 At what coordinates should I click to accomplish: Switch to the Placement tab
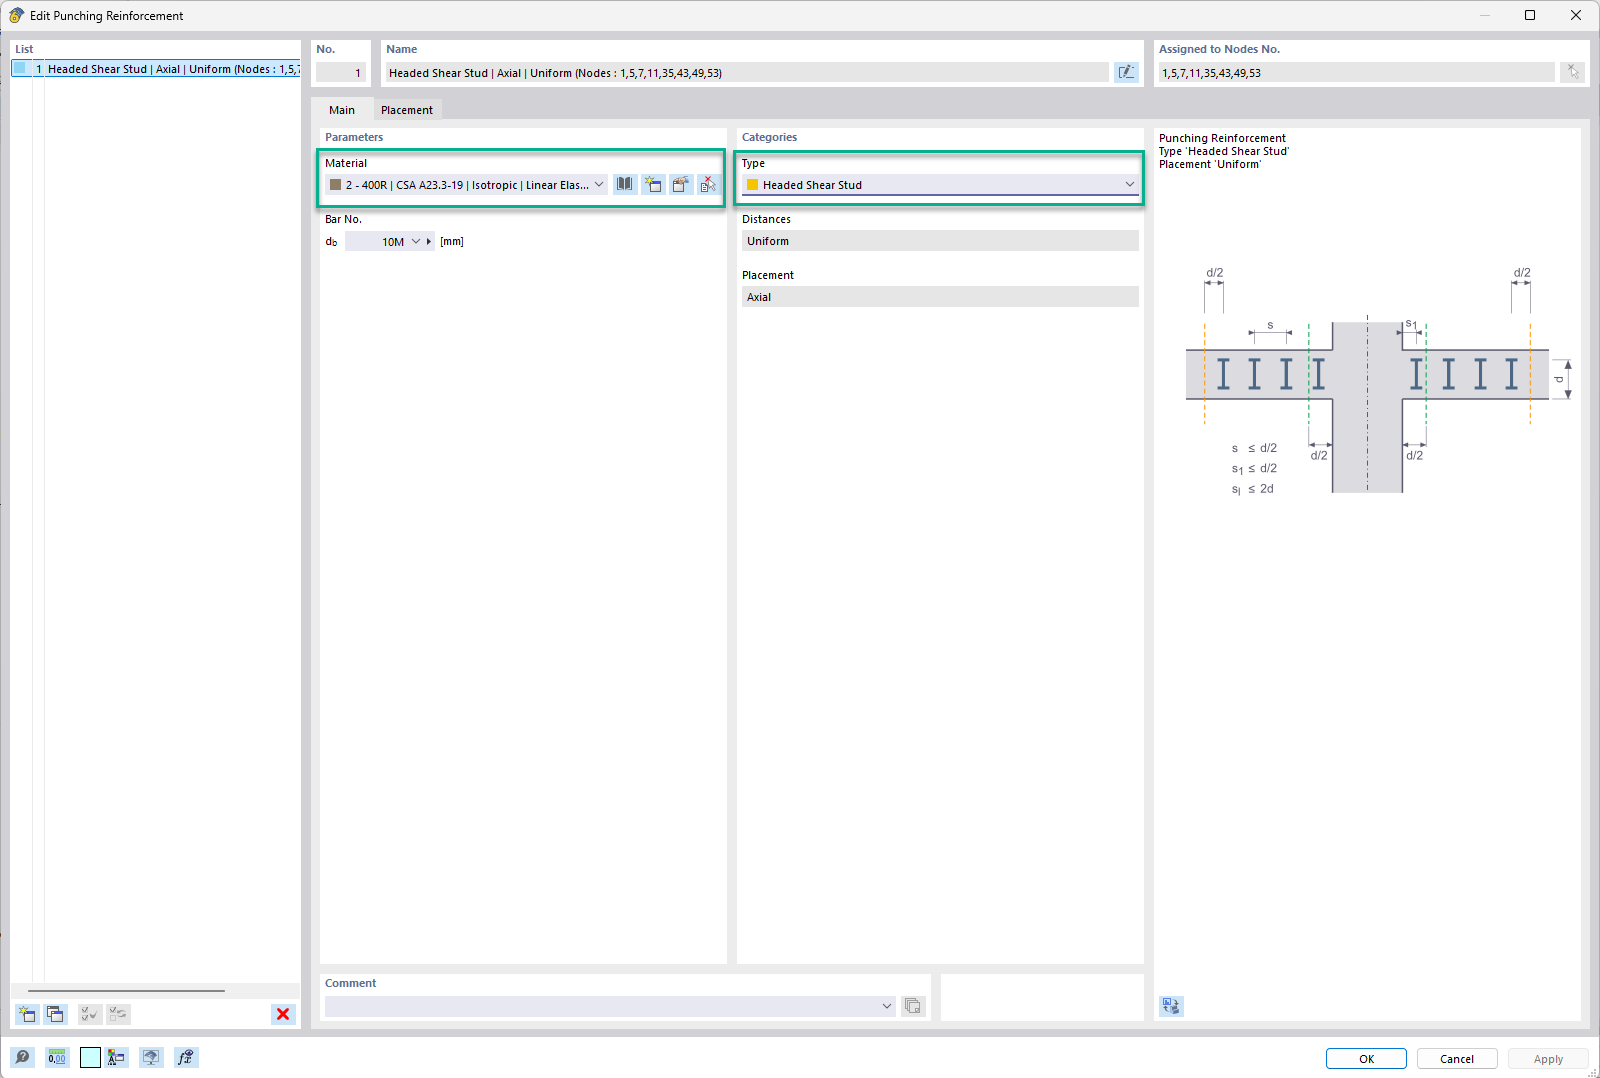[x=407, y=109]
